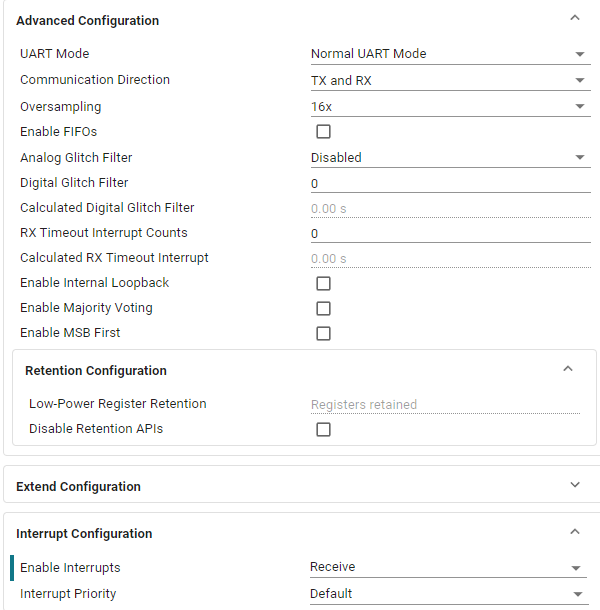The height and width of the screenshot is (610, 600).
Task: Check the Enable Majority Voting box
Action: pos(323,309)
